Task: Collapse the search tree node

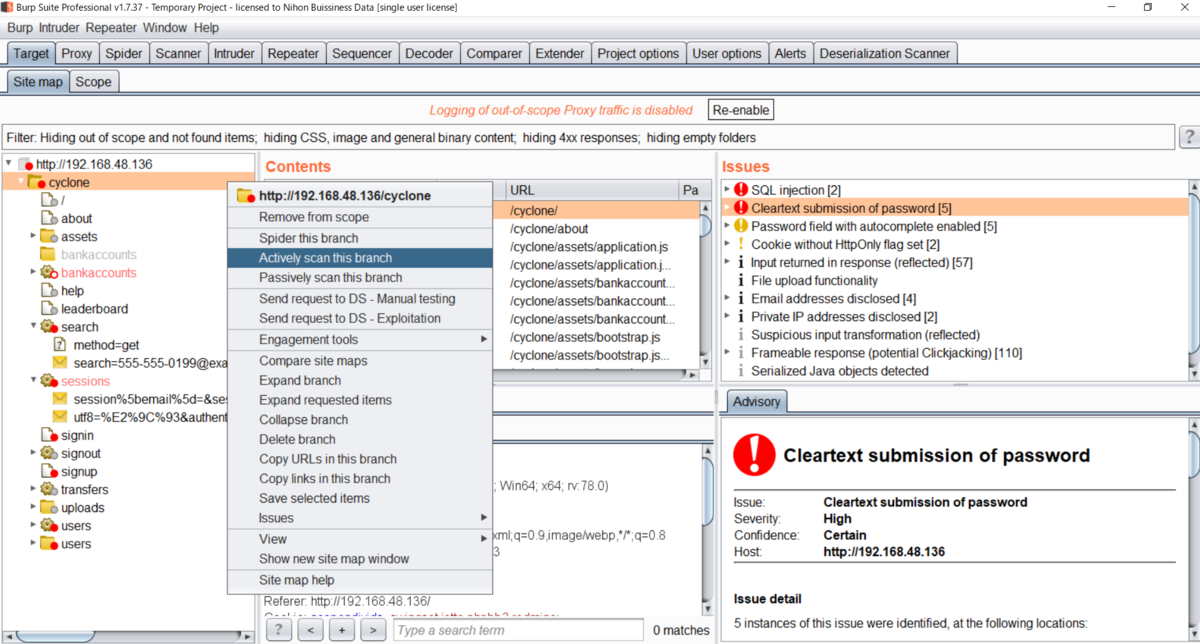Action: [33, 327]
